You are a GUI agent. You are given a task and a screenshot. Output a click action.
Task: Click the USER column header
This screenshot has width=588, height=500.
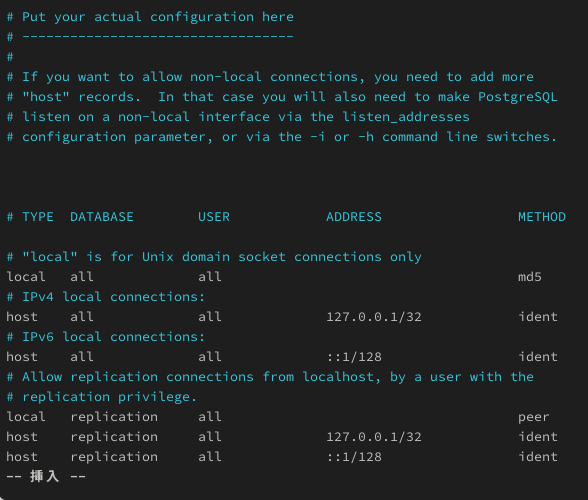214,217
